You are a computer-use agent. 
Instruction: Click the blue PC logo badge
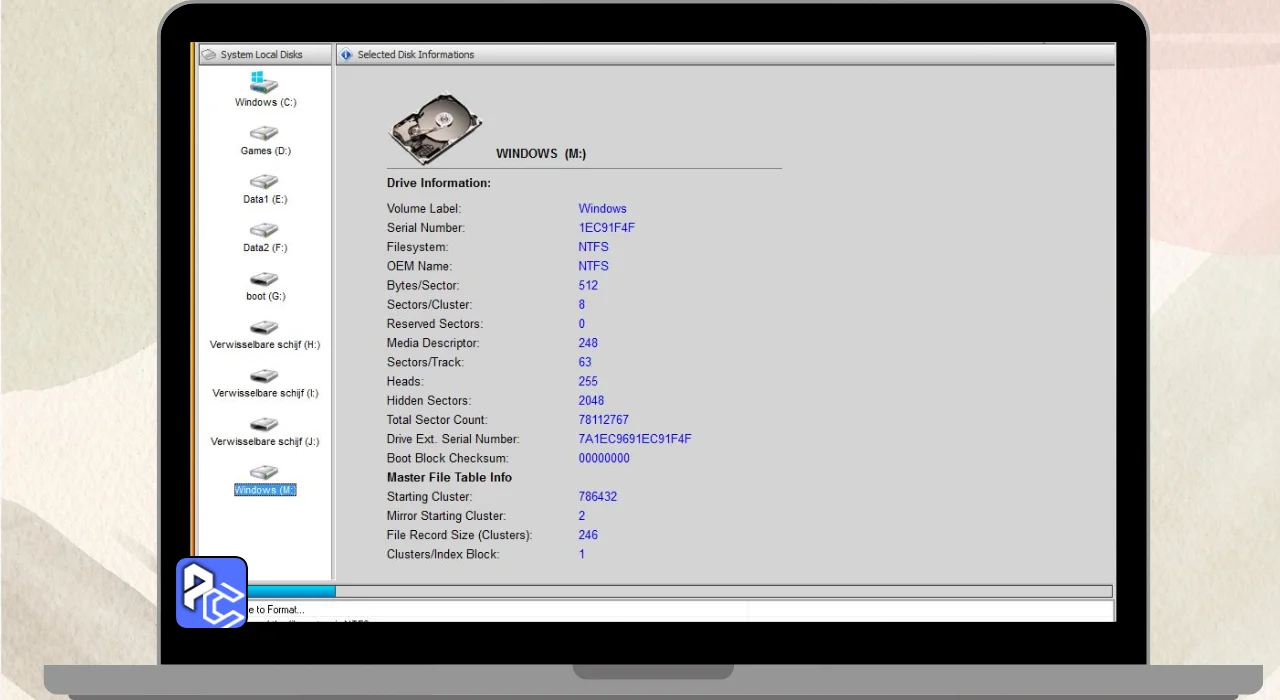tap(212, 592)
